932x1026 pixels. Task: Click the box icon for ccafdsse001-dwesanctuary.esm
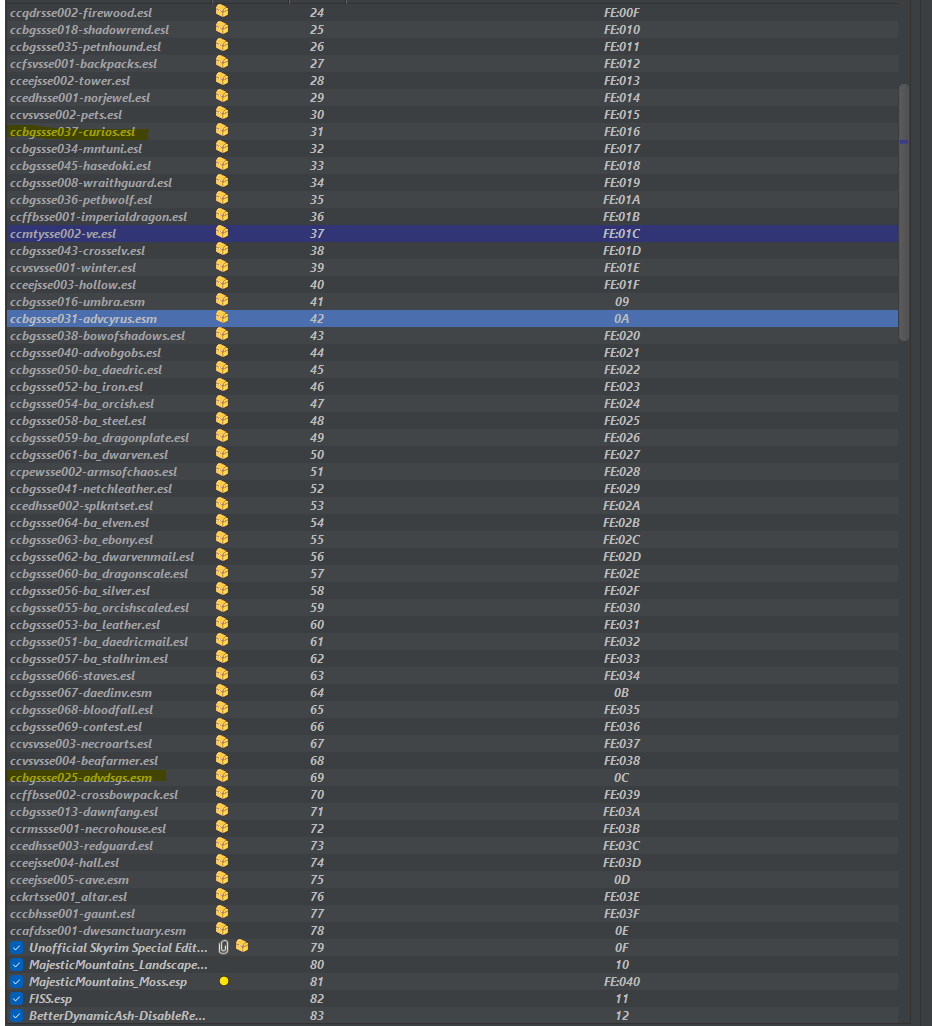click(222, 930)
